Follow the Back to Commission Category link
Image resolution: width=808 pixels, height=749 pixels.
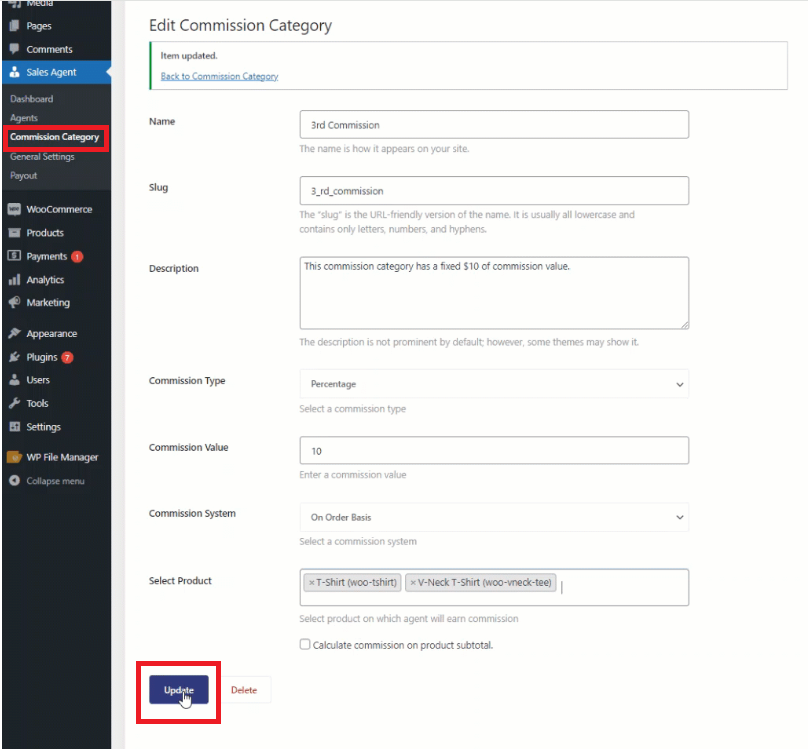coord(219,76)
